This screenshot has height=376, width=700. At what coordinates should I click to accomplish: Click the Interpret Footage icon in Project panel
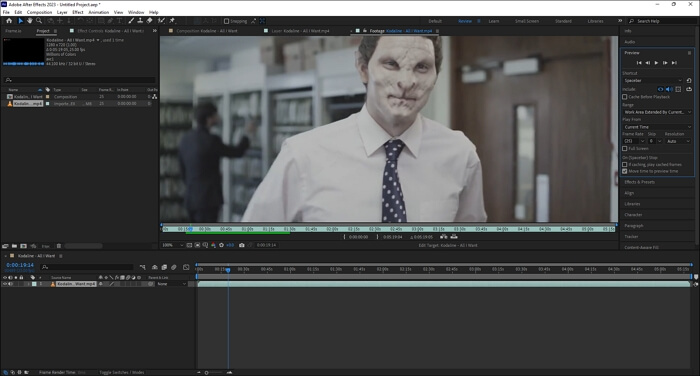(x=5, y=246)
